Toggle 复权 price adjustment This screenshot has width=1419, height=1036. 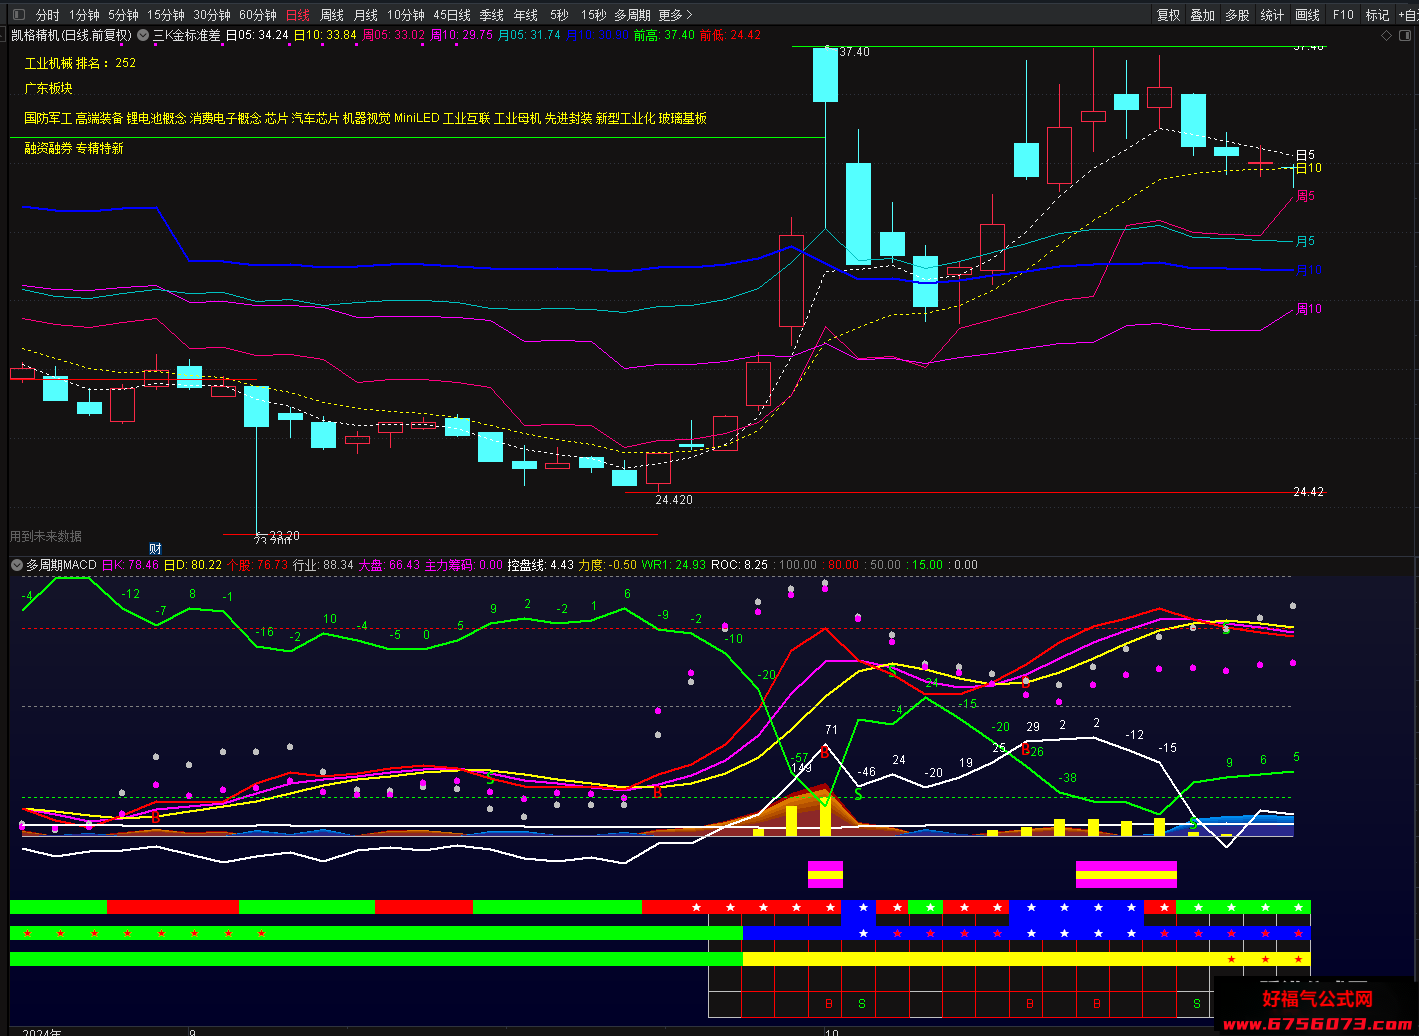click(x=1168, y=15)
